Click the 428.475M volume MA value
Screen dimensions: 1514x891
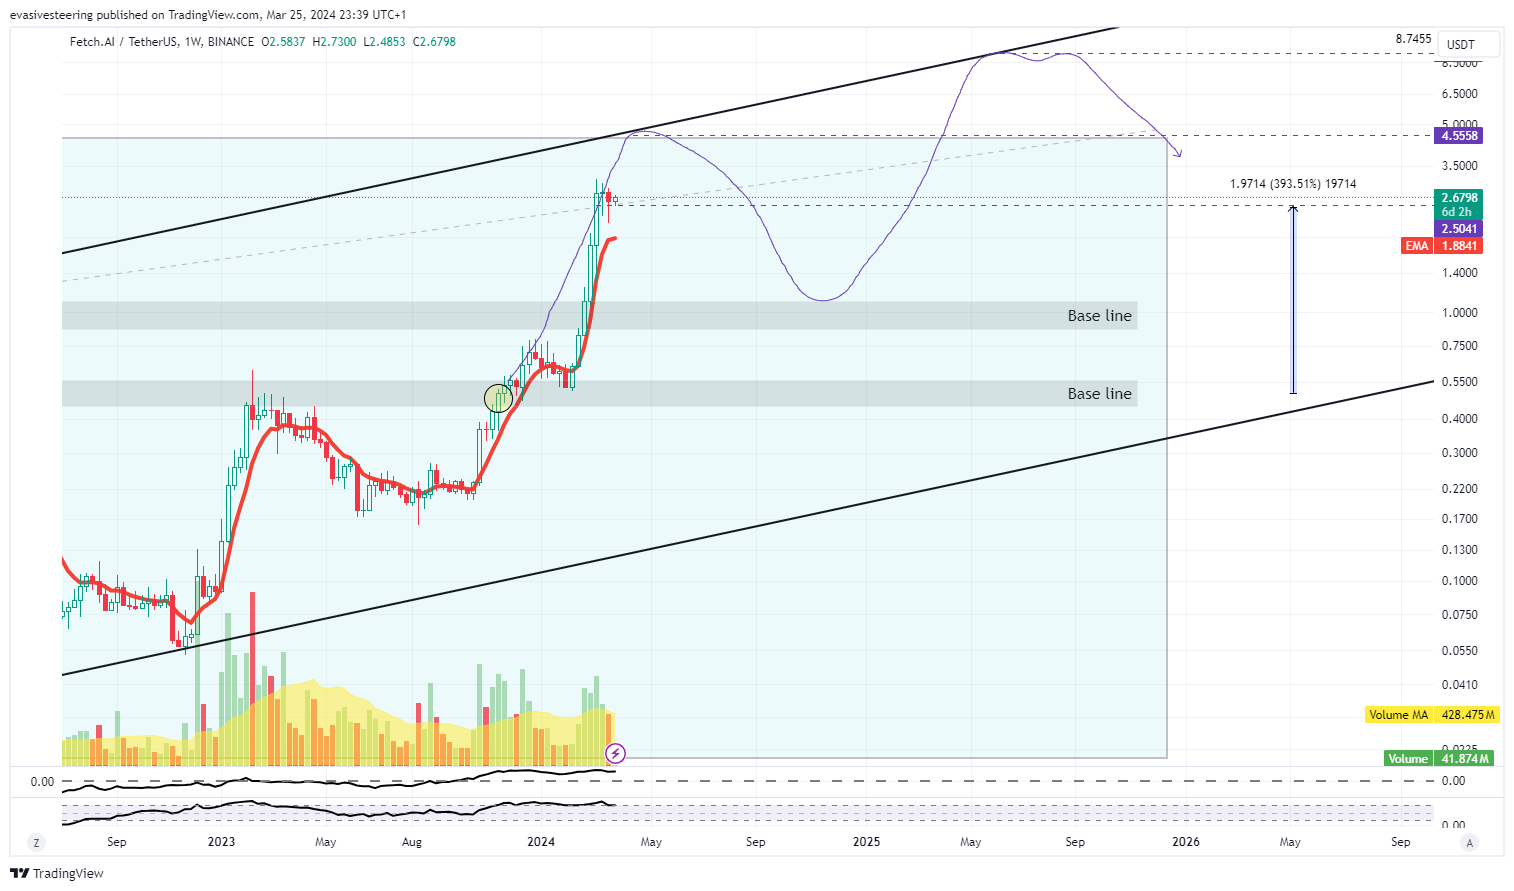1467,715
